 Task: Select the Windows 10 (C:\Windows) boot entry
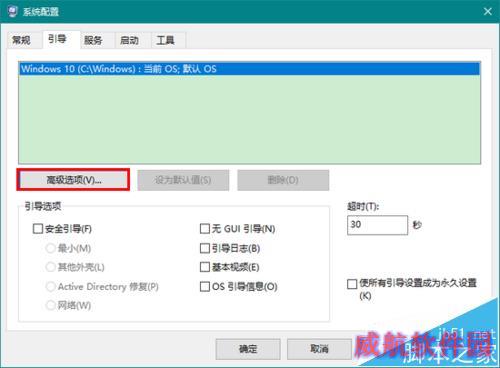tap(249, 69)
